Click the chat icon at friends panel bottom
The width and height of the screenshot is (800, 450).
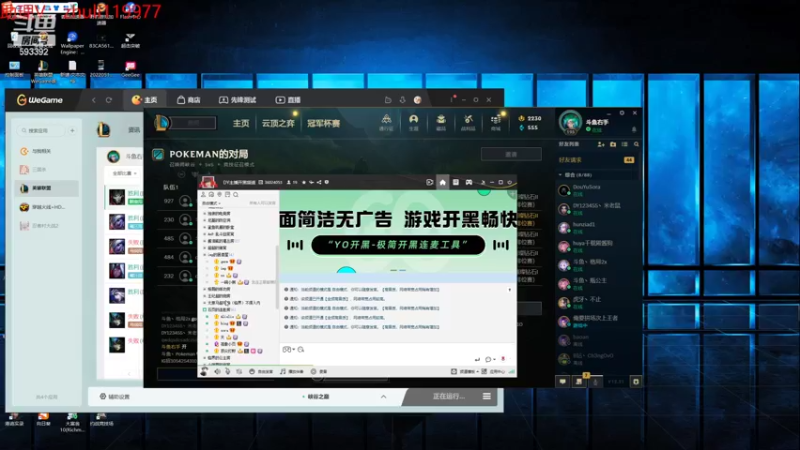(563, 381)
